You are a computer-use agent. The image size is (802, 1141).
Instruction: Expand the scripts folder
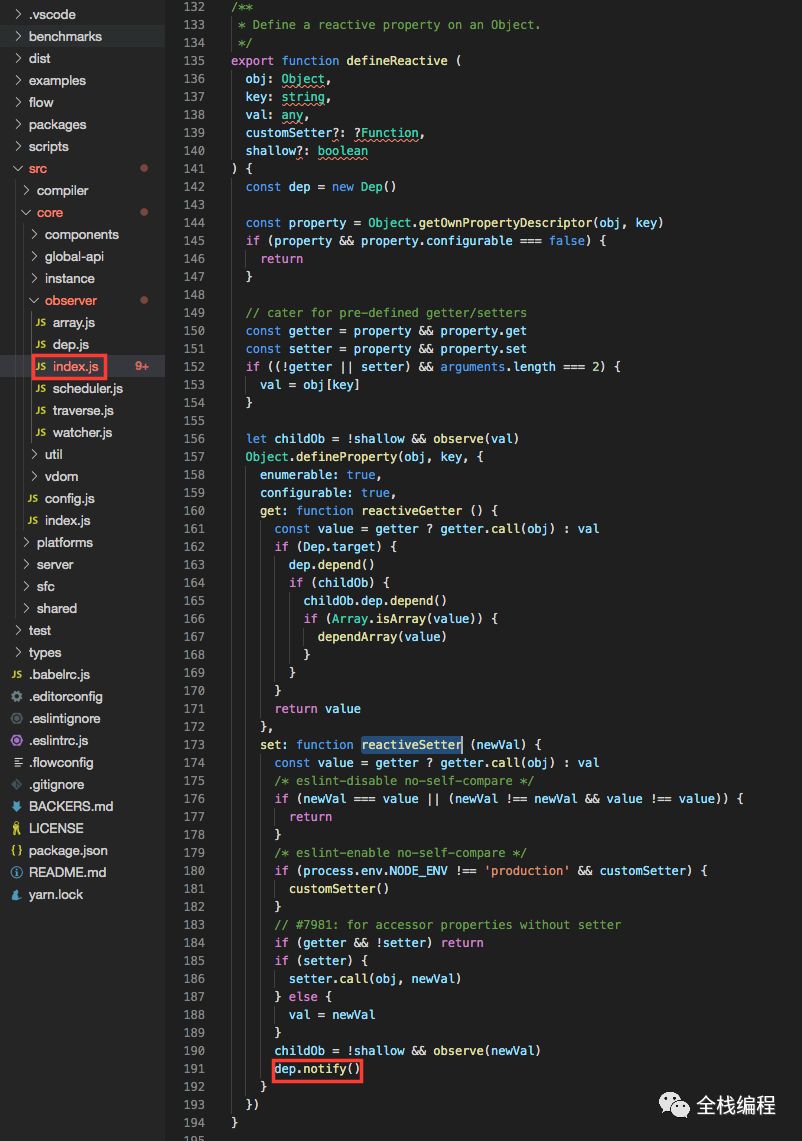click(18, 146)
